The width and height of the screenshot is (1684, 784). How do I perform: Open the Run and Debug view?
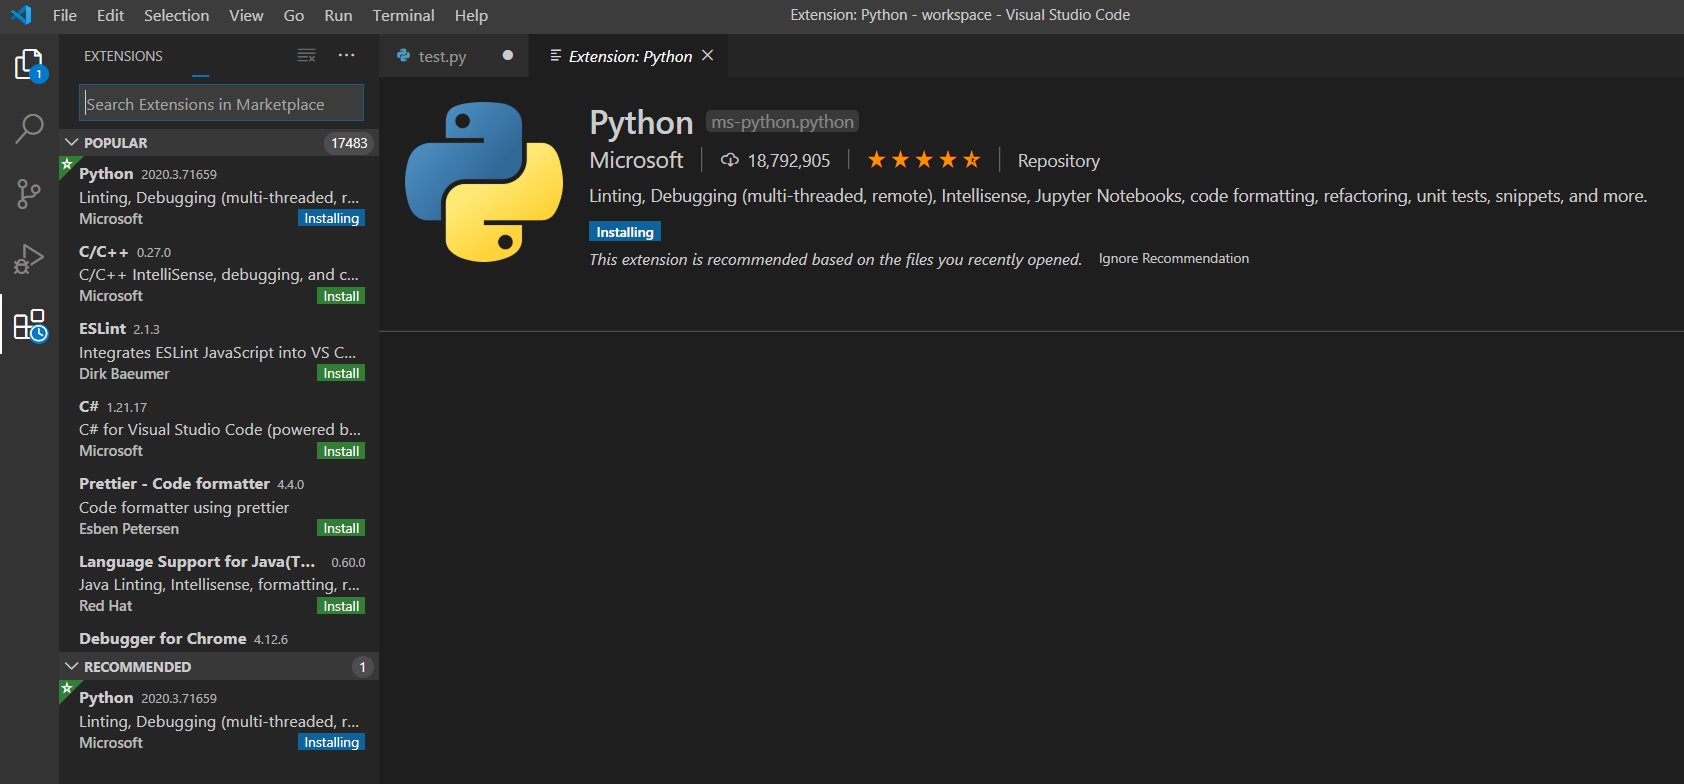click(x=29, y=259)
